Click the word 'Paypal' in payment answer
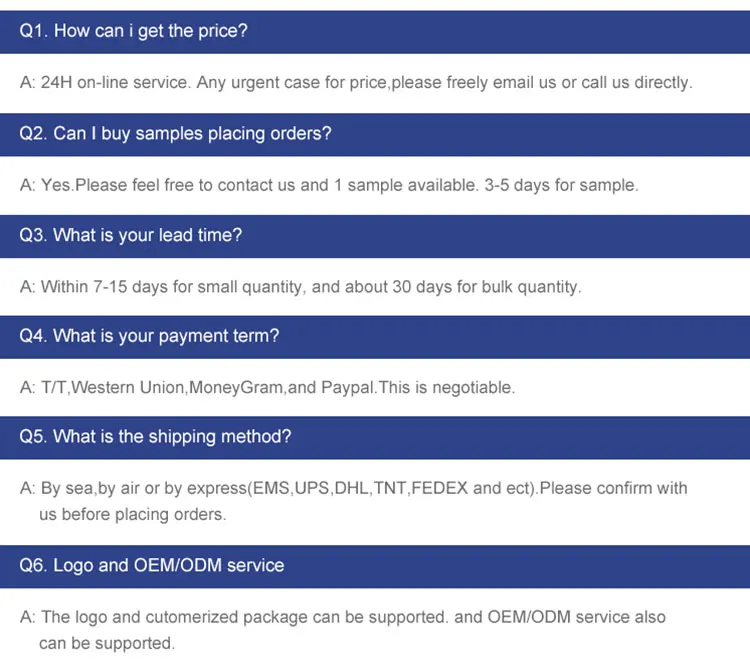This screenshot has height=661, width=750. [347, 387]
